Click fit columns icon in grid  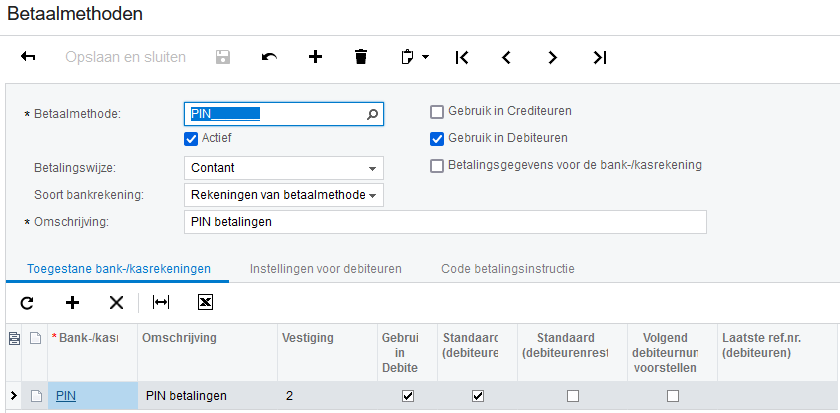coord(160,302)
